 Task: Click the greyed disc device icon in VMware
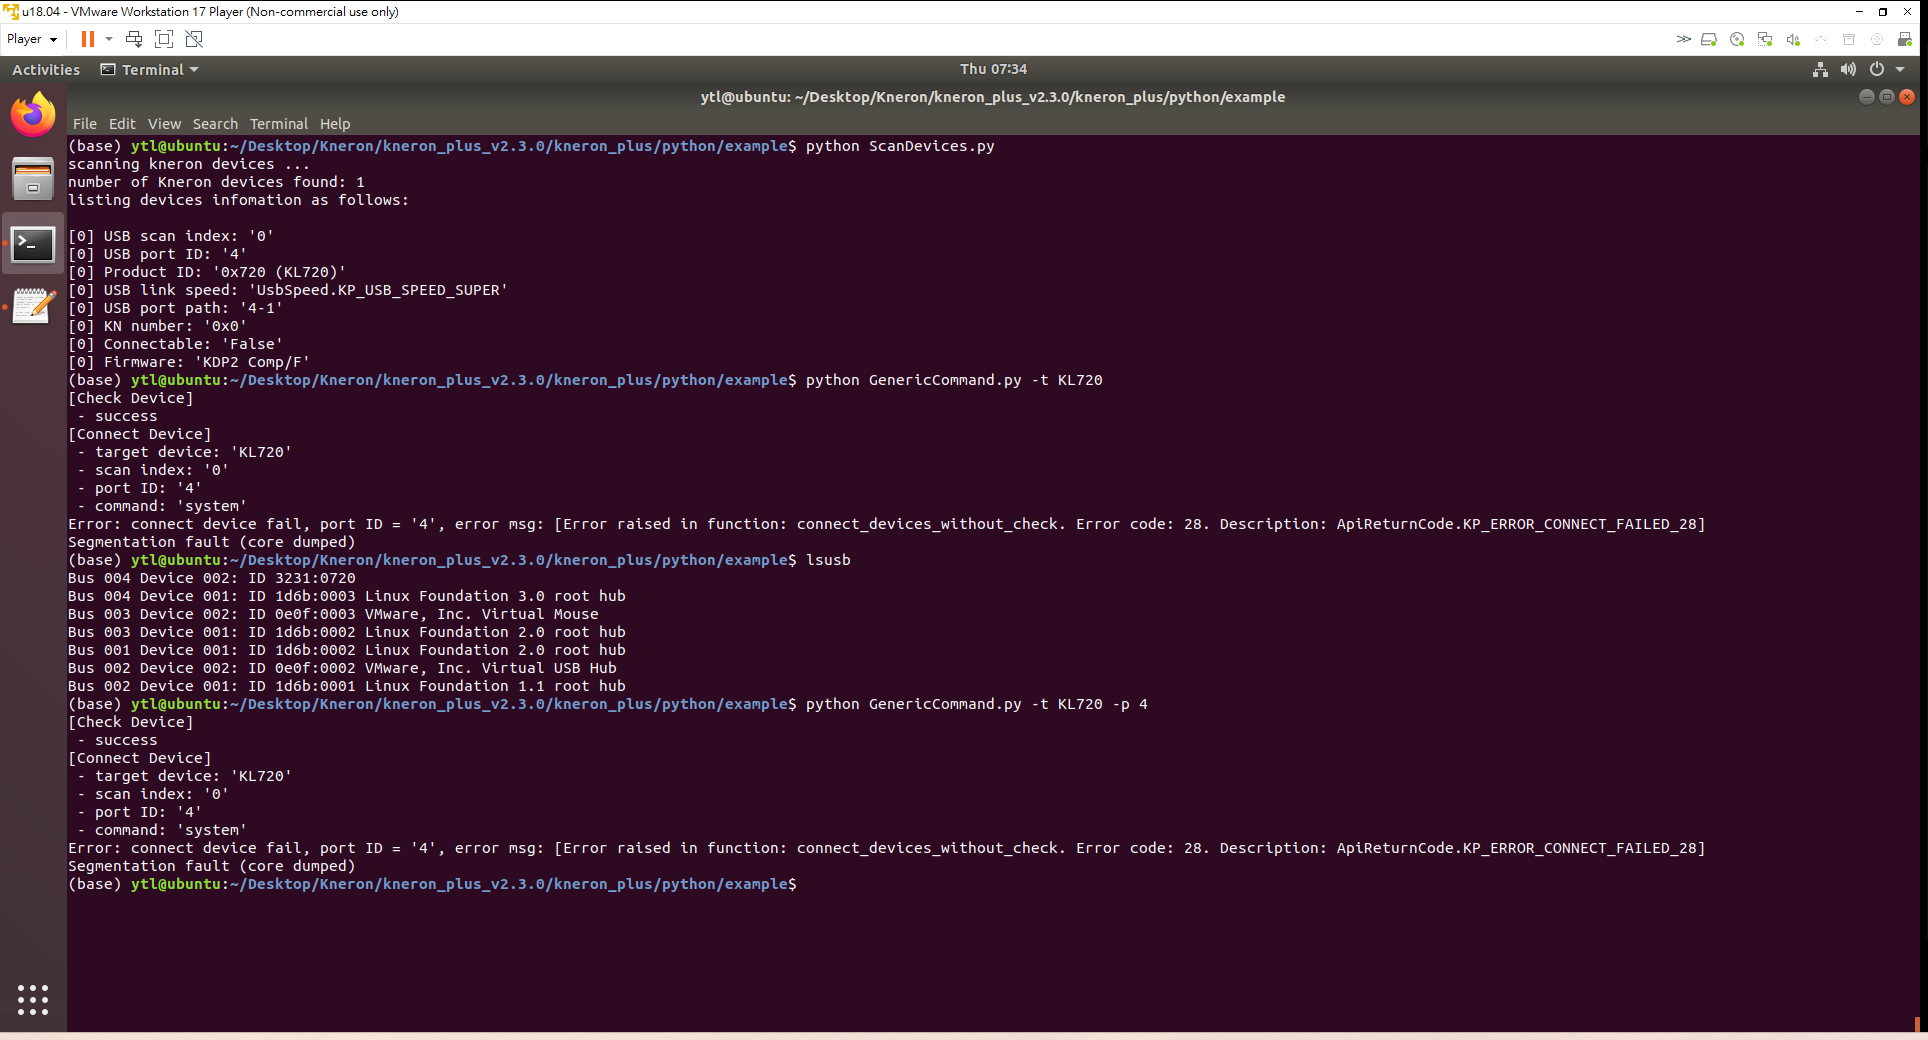pos(1877,39)
